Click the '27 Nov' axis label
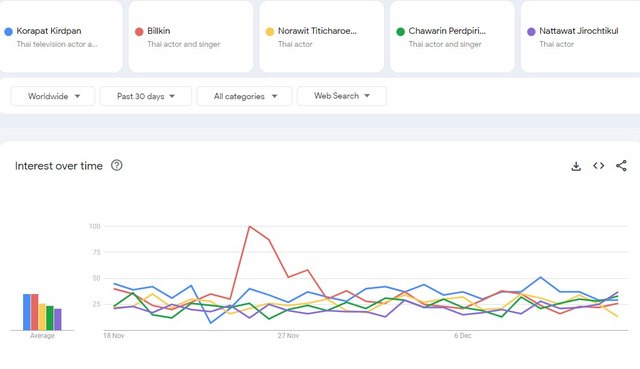The image size is (640, 369). [x=288, y=336]
